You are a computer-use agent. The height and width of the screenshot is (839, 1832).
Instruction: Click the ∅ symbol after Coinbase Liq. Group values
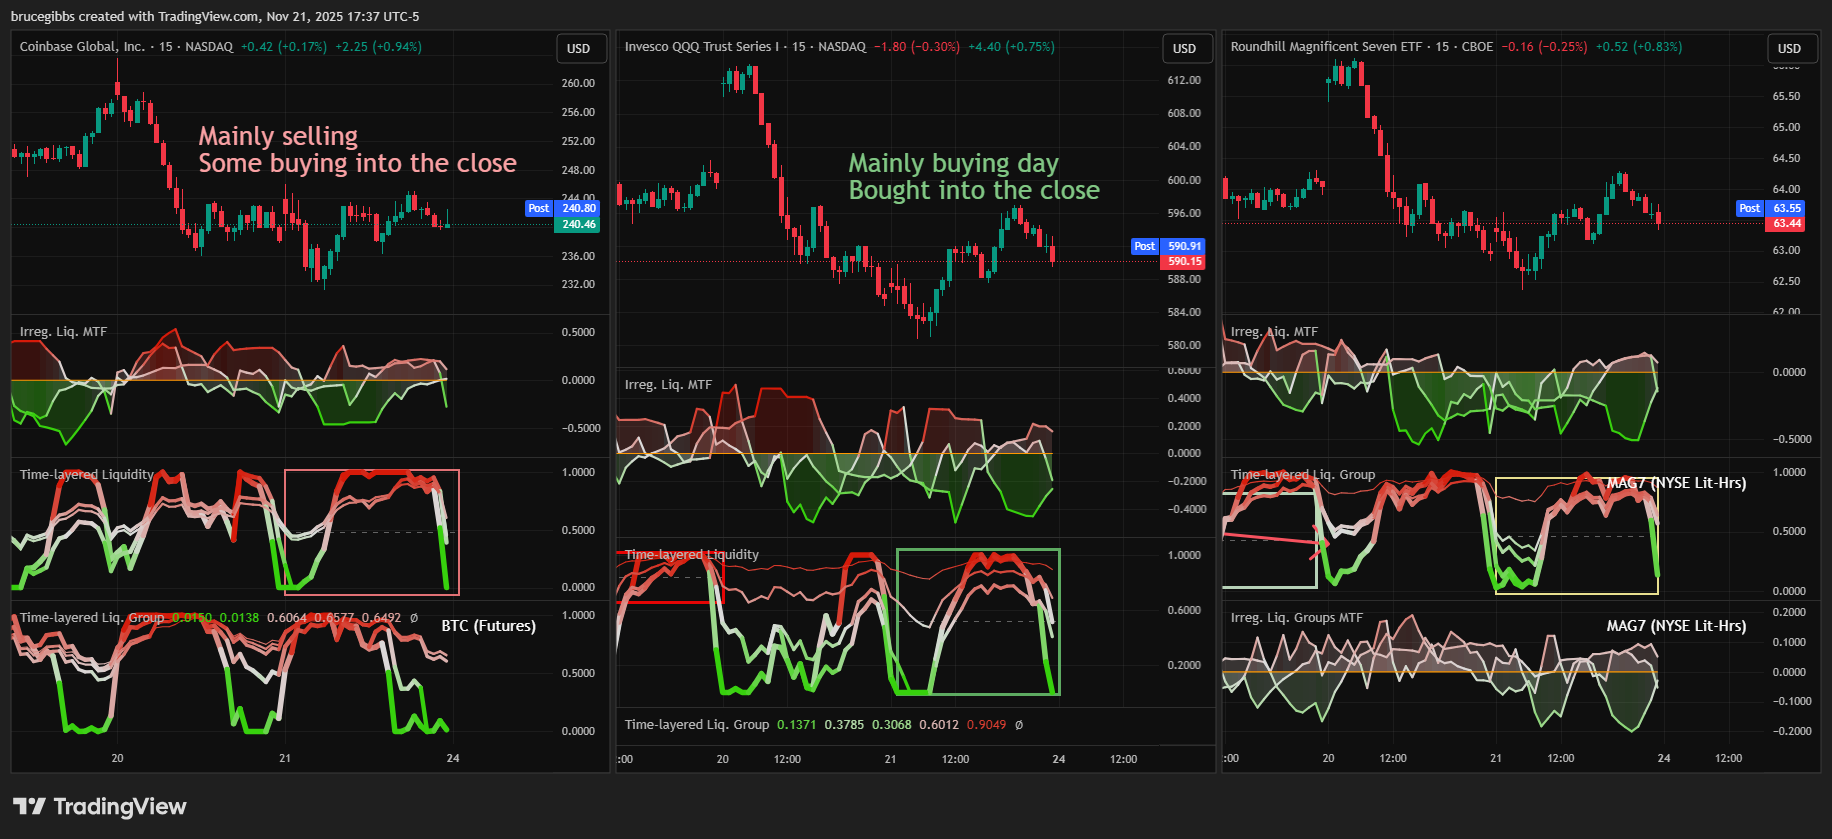(x=414, y=618)
